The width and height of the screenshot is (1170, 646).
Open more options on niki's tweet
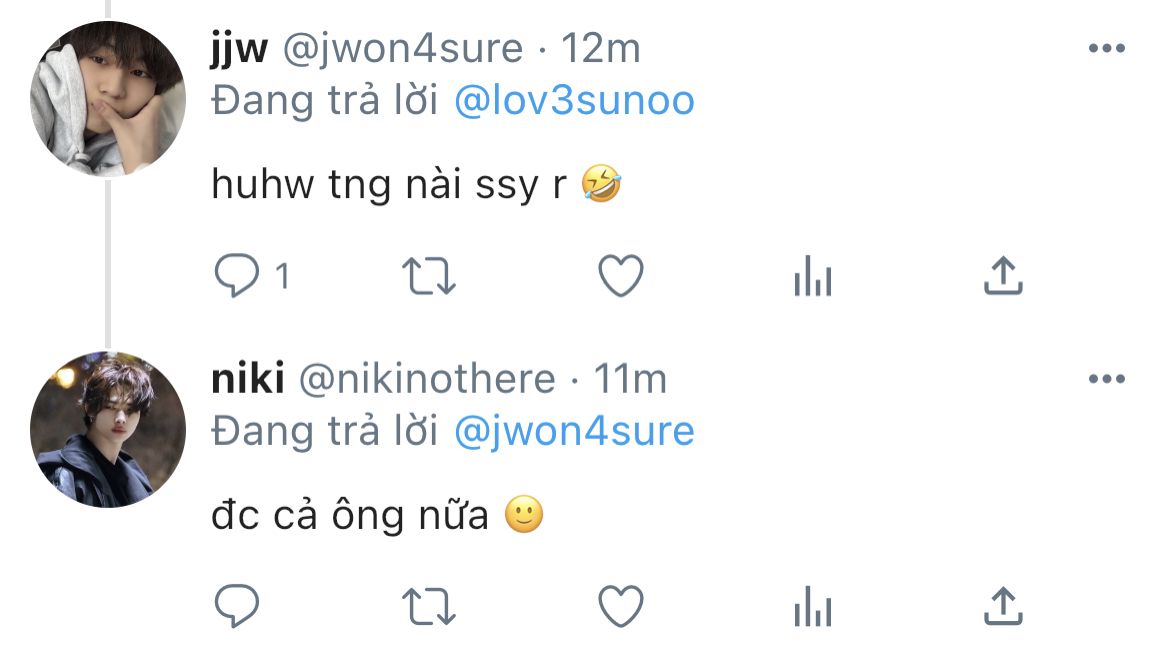pos(1107,379)
